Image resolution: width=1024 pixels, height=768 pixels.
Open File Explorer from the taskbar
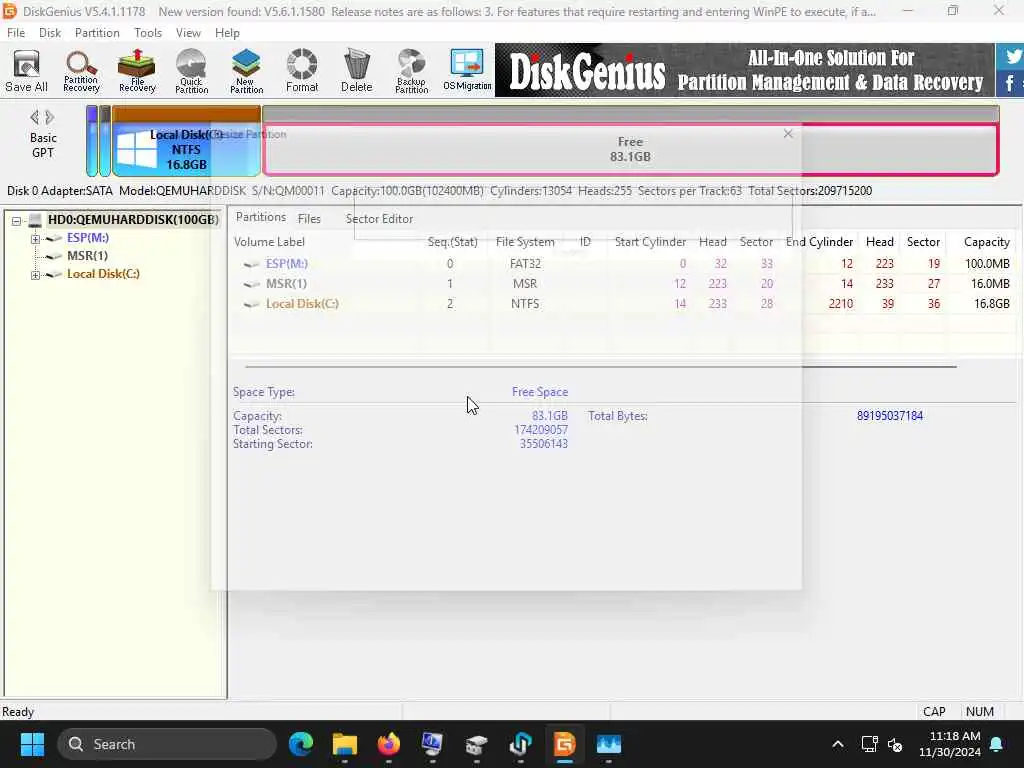coord(345,744)
